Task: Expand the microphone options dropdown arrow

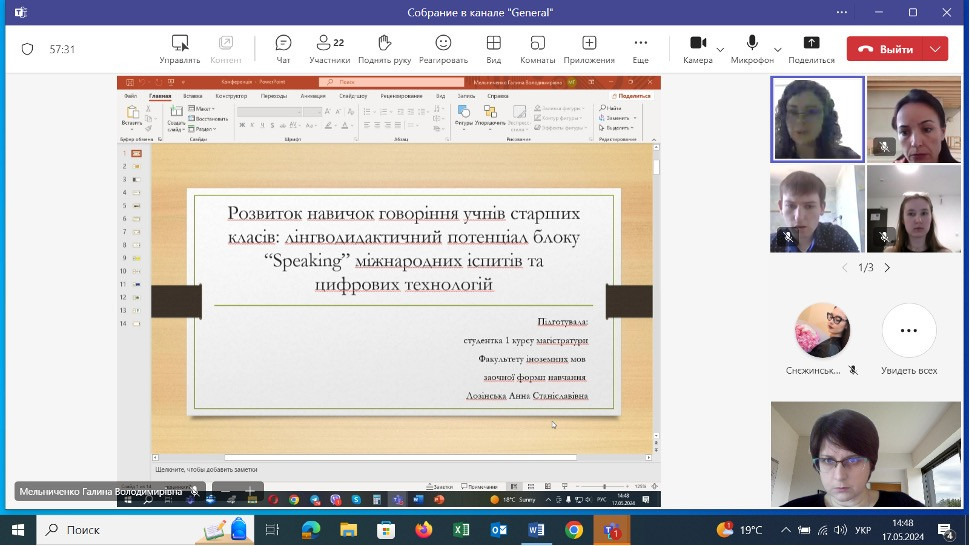Action: [778, 49]
